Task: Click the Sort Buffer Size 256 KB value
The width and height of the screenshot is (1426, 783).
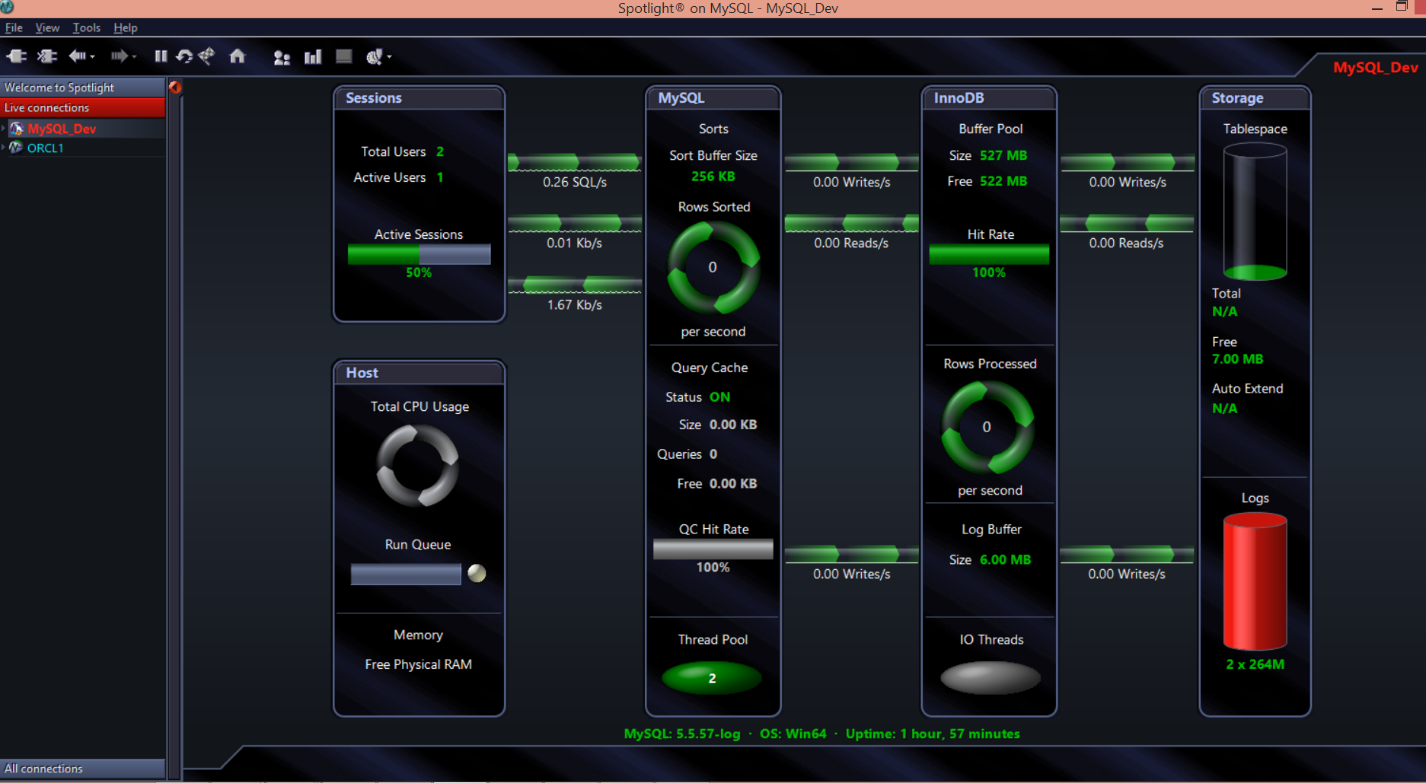Action: 713,177
